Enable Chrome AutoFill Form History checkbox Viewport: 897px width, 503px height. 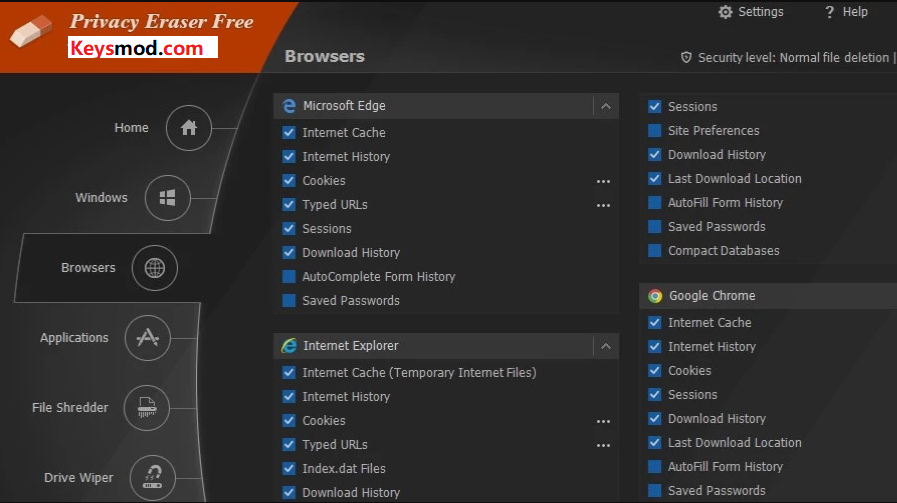pyautogui.click(x=654, y=467)
